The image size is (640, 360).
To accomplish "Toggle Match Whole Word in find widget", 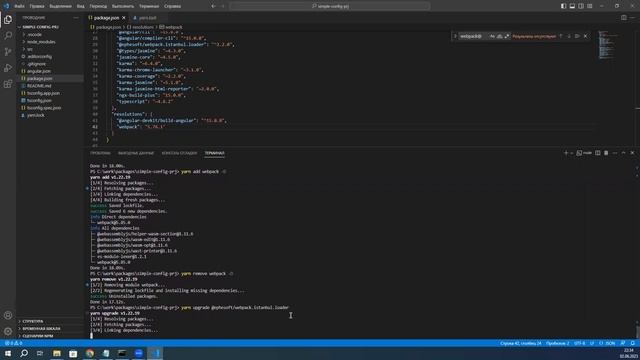I will click(x=500, y=36).
